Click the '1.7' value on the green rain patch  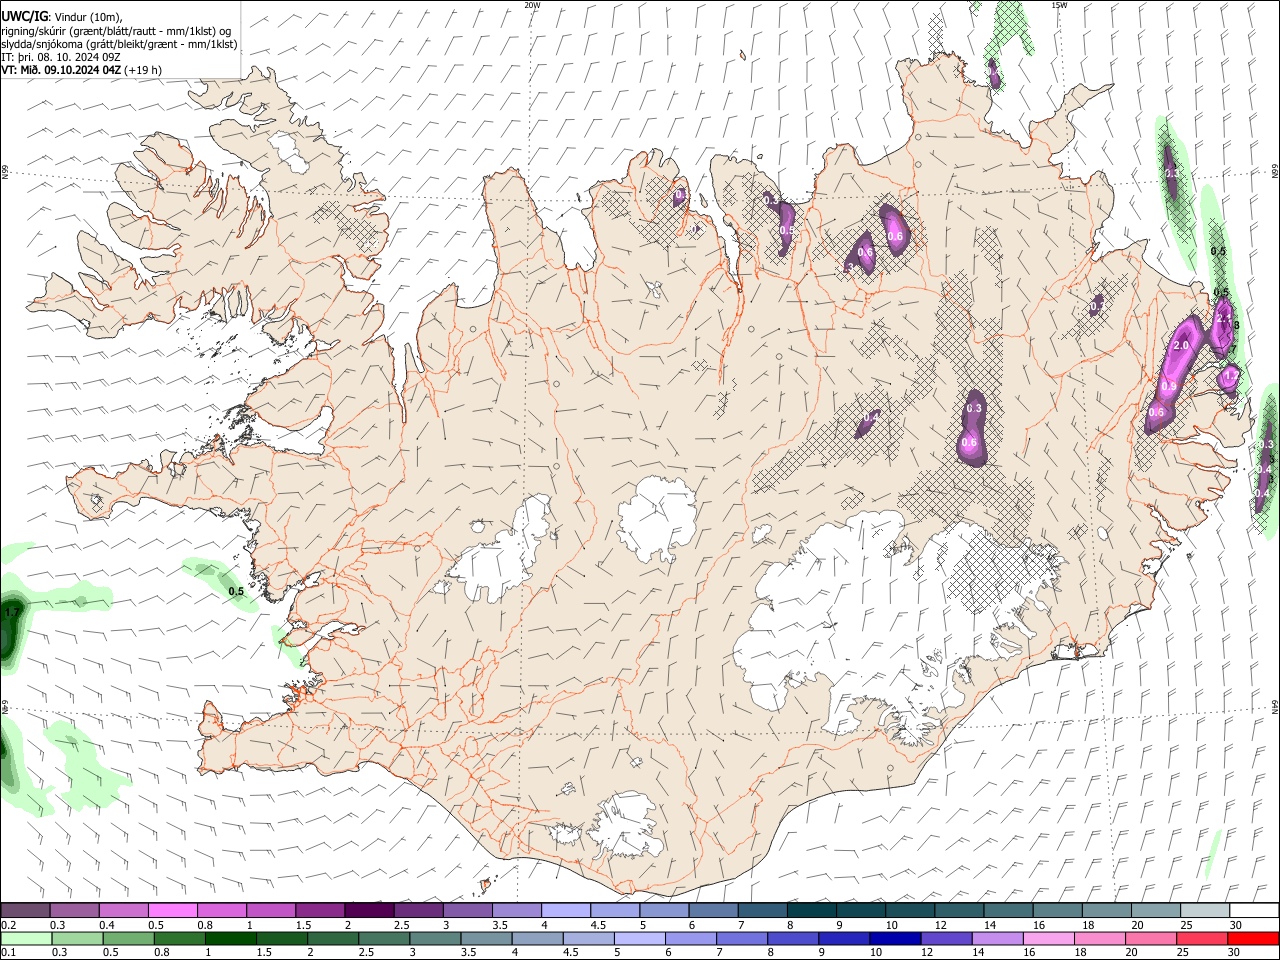[x=12, y=611]
